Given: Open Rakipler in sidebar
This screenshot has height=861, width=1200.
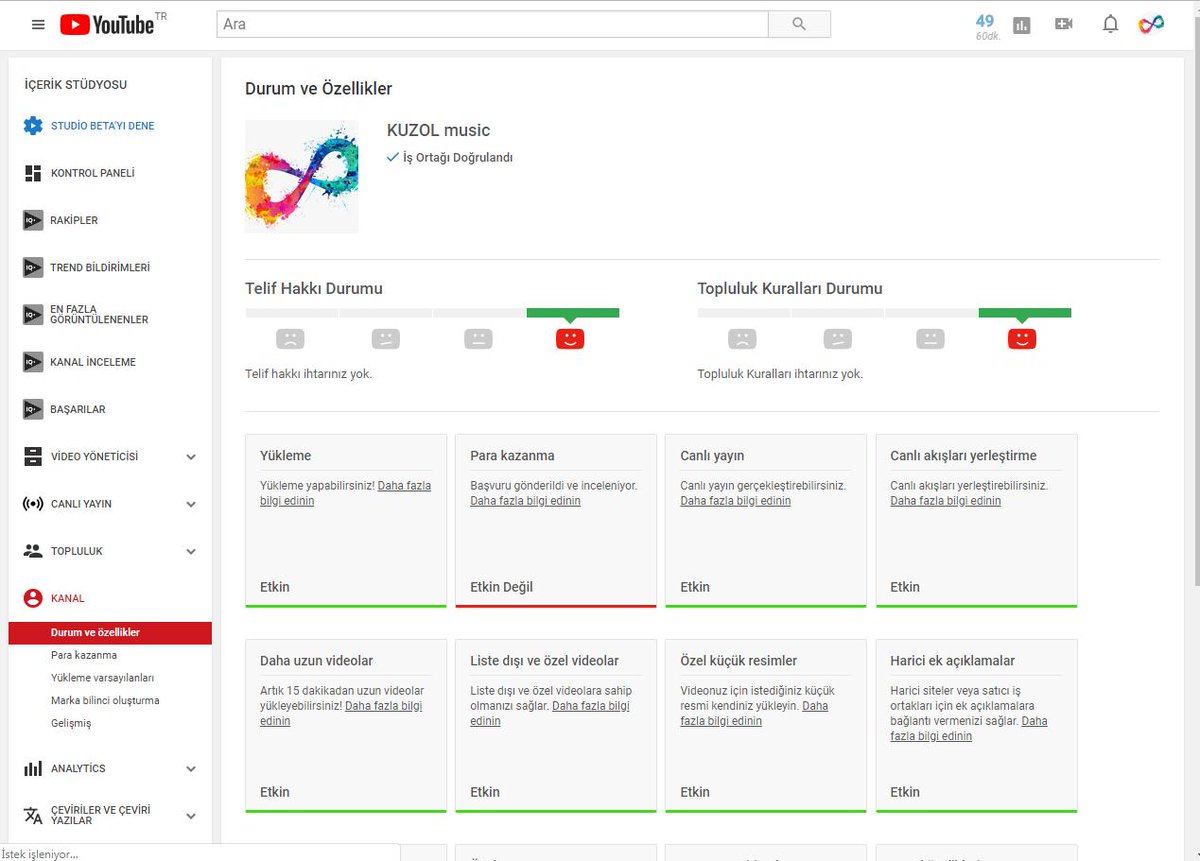Looking at the screenshot, I should pyautogui.click(x=74, y=220).
